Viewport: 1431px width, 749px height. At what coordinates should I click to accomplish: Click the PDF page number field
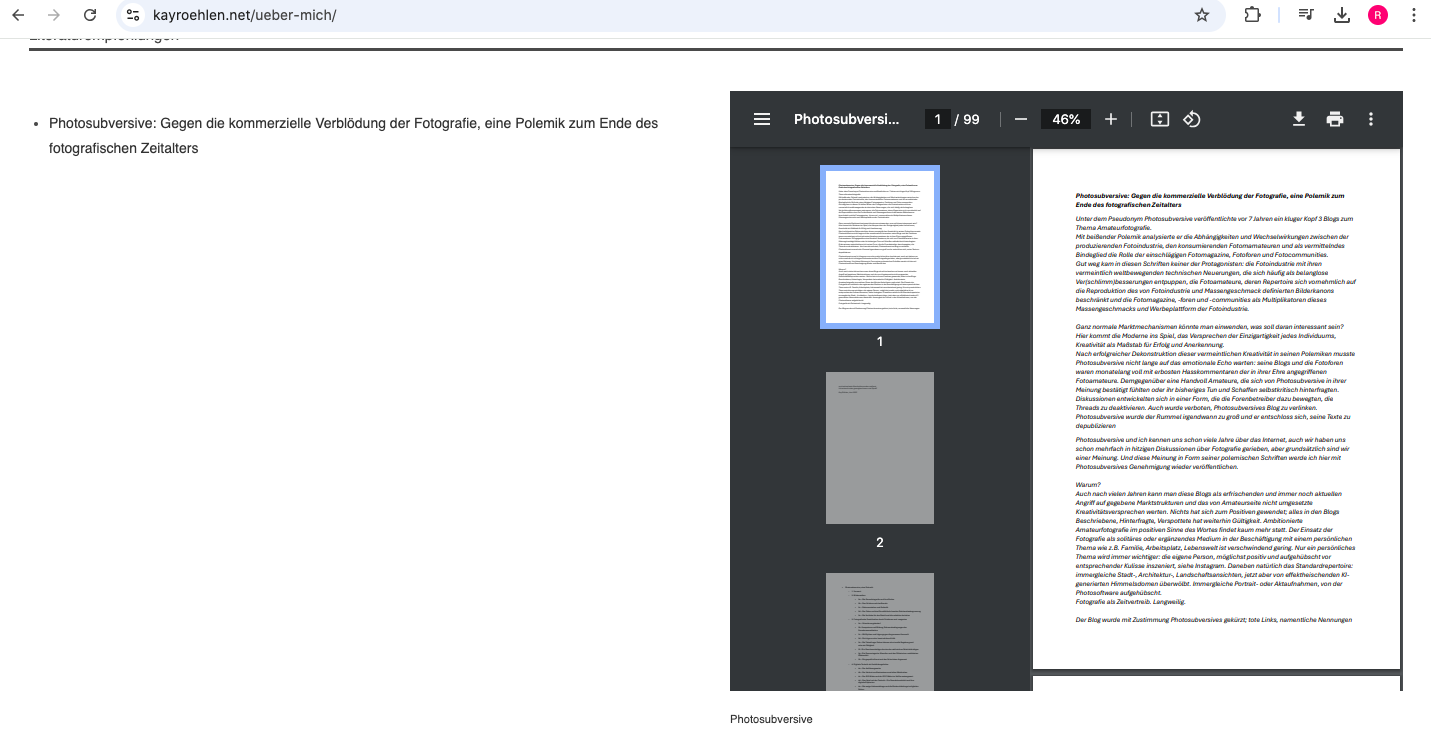pyautogui.click(x=937, y=119)
